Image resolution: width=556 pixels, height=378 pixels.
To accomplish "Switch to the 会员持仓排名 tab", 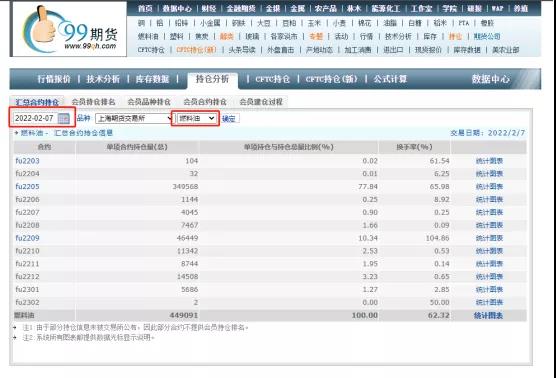I will click(x=93, y=102).
